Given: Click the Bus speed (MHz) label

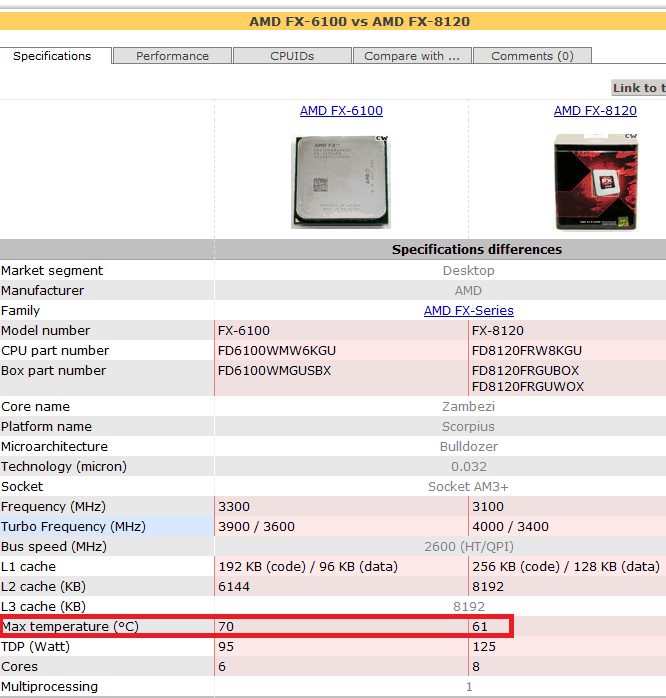Looking at the screenshot, I should click(x=54, y=547).
